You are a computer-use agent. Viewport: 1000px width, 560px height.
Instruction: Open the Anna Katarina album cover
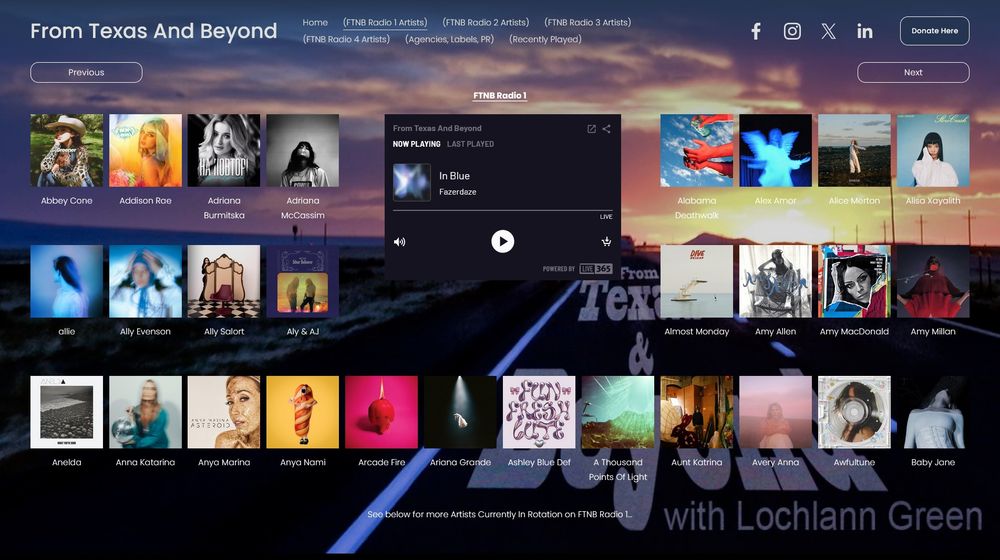tap(145, 412)
